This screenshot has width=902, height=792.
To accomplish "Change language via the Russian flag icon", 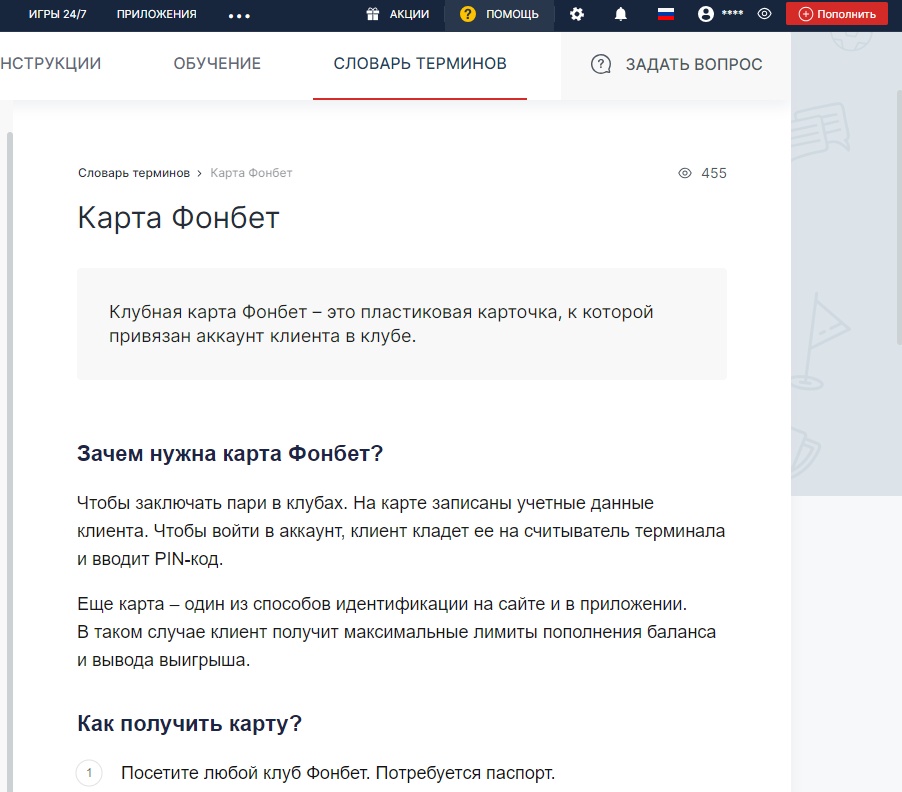I will click(x=666, y=14).
